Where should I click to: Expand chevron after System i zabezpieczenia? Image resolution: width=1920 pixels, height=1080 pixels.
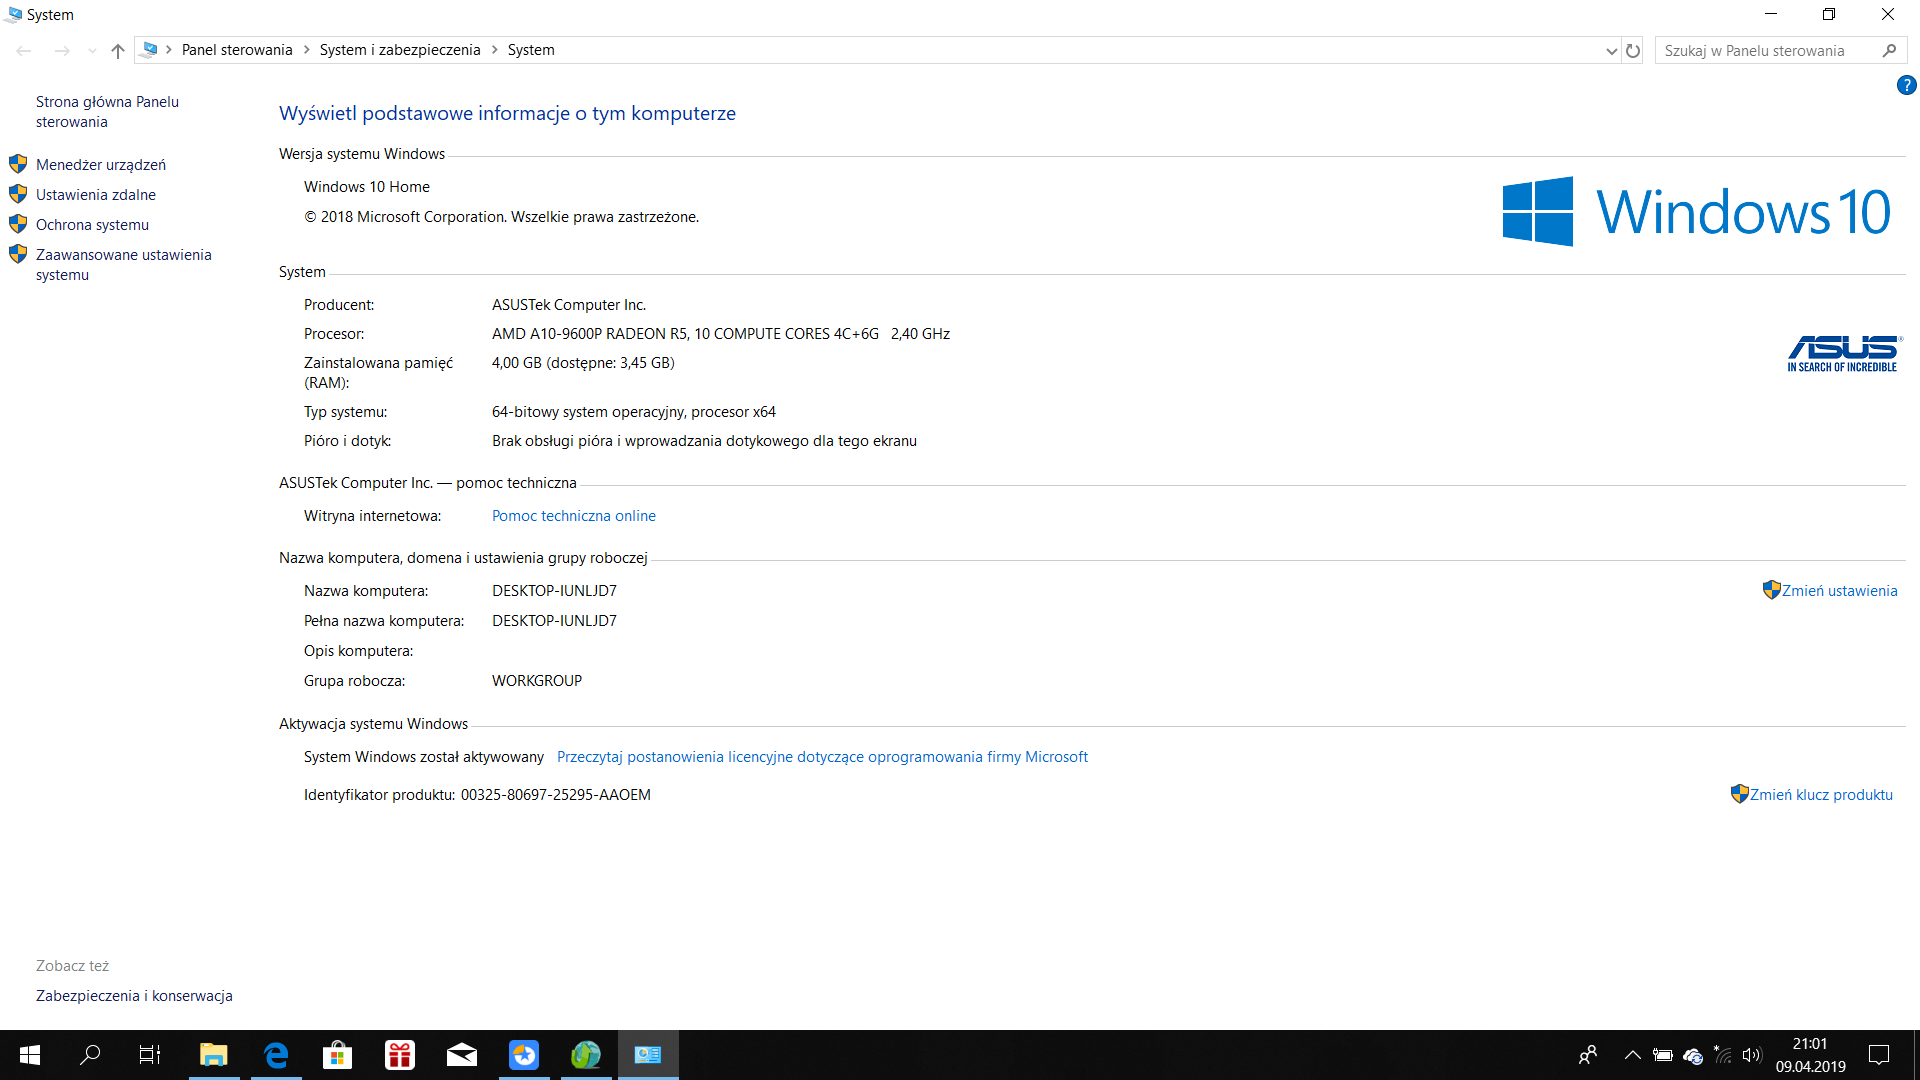click(x=494, y=50)
